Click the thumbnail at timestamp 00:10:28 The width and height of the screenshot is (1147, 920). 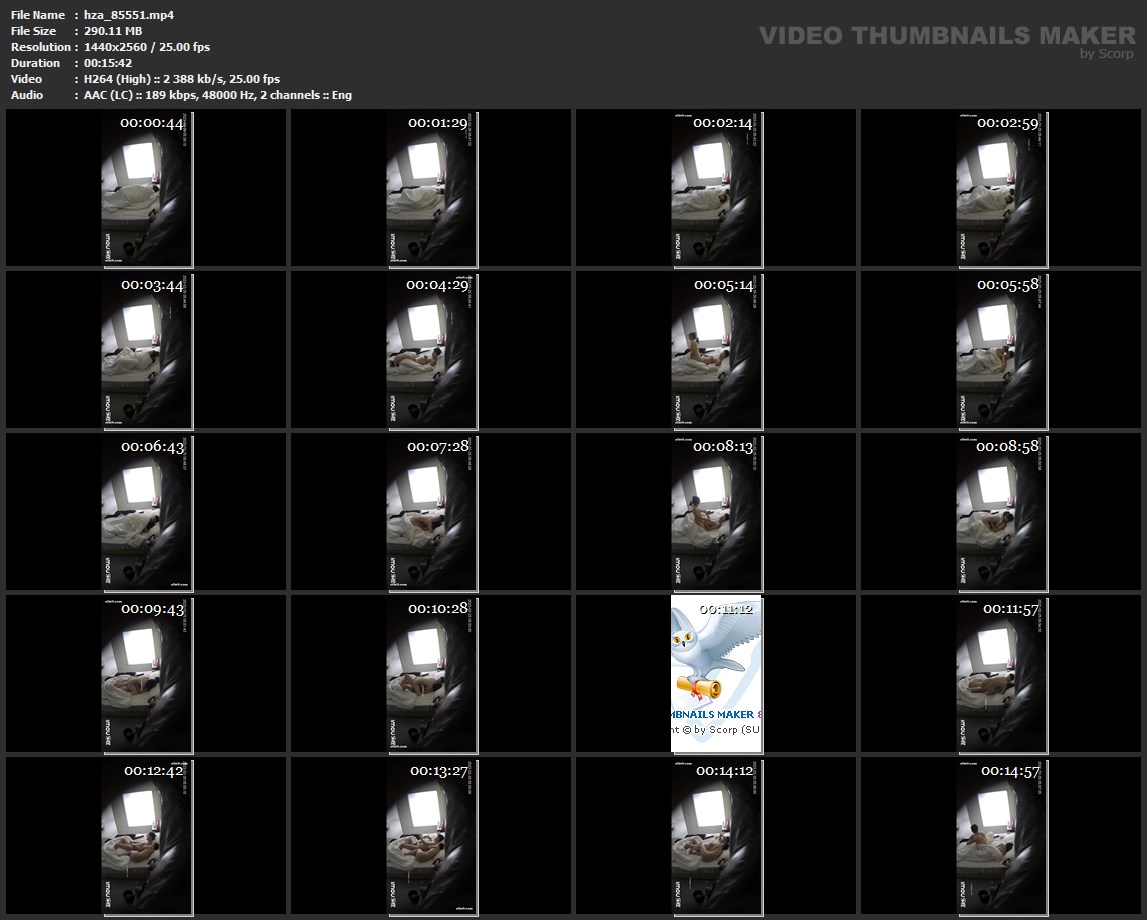431,673
